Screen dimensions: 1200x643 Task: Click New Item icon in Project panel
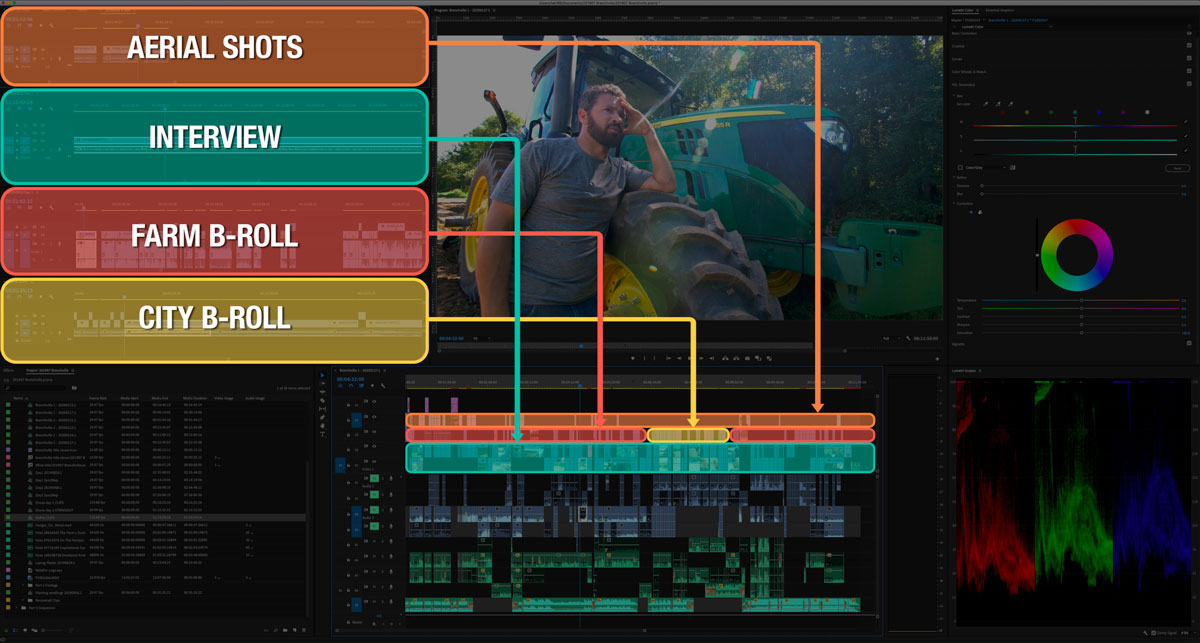coord(294,630)
